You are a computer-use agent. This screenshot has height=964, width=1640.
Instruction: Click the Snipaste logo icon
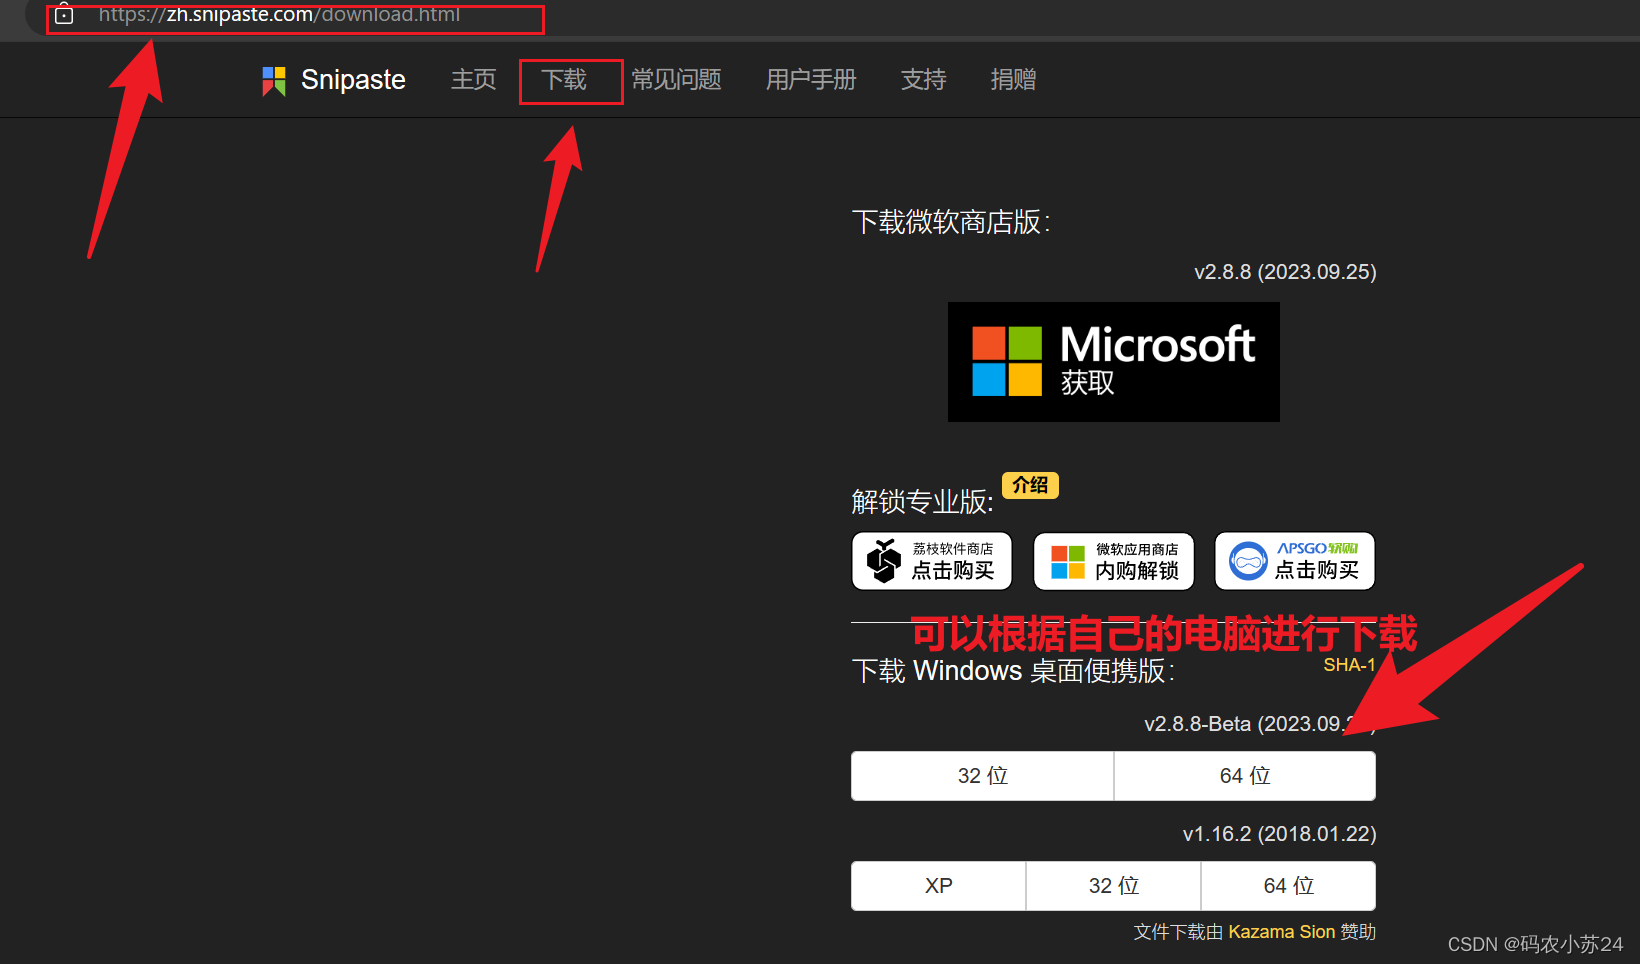point(274,81)
